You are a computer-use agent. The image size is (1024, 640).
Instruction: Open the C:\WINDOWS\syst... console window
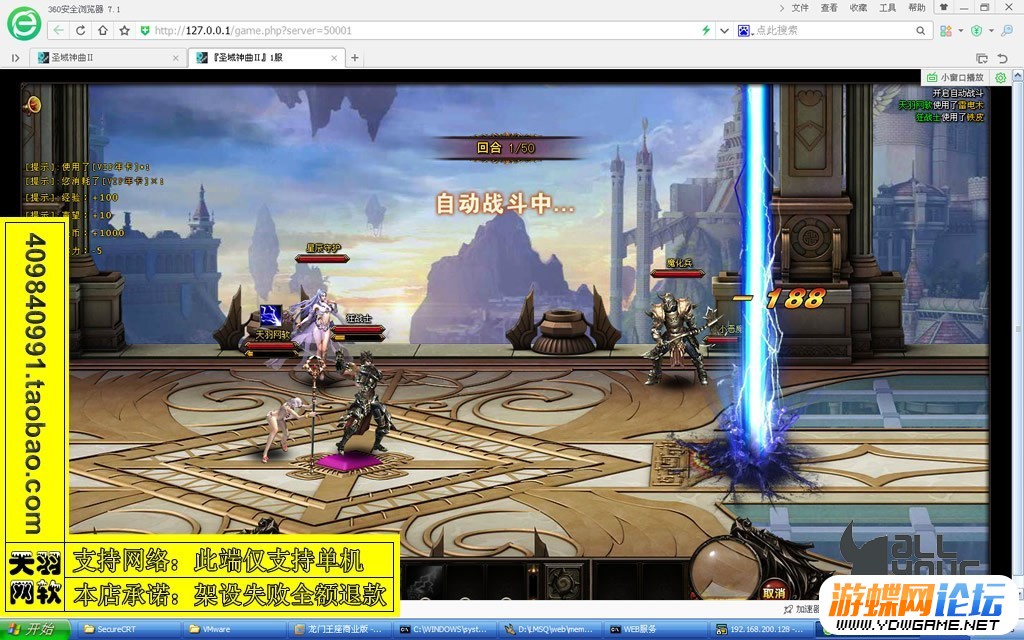point(445,630)
